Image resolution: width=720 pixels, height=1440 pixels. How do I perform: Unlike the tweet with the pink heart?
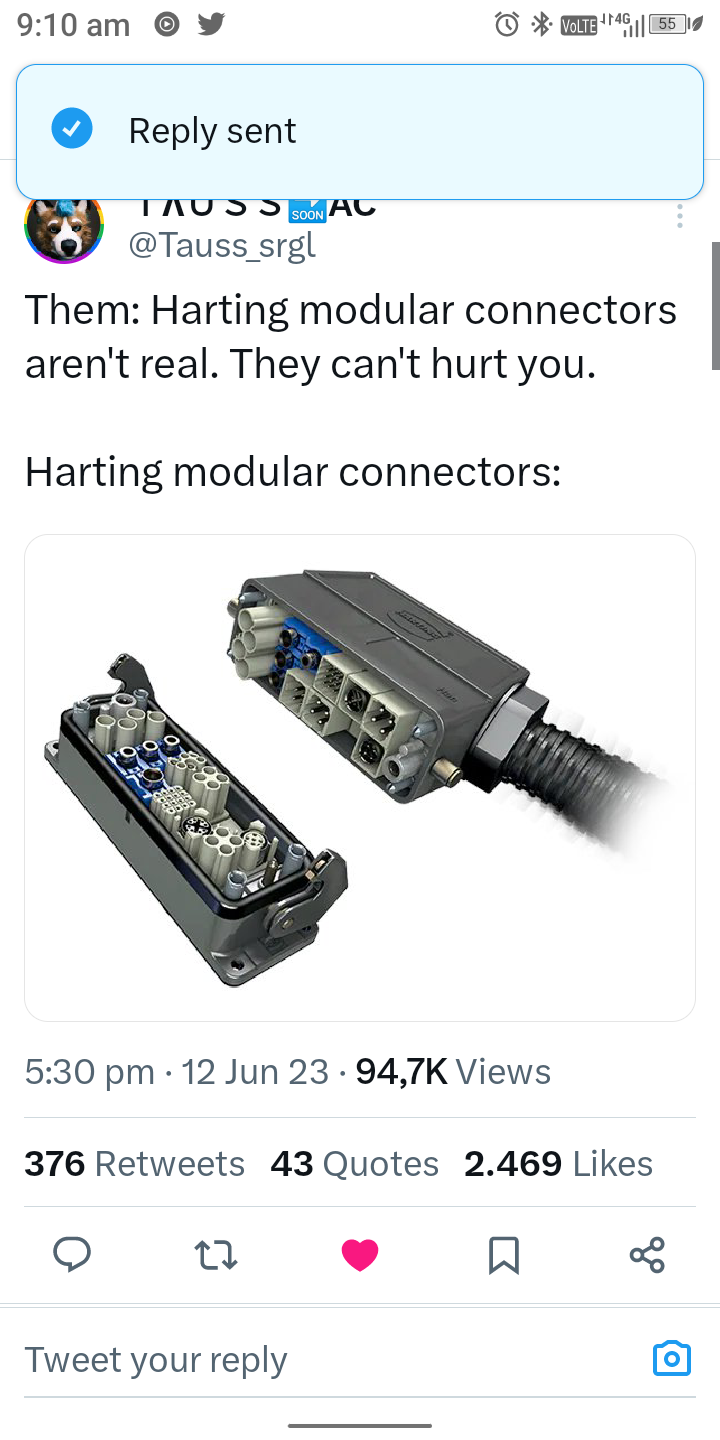click(360, 1254)
